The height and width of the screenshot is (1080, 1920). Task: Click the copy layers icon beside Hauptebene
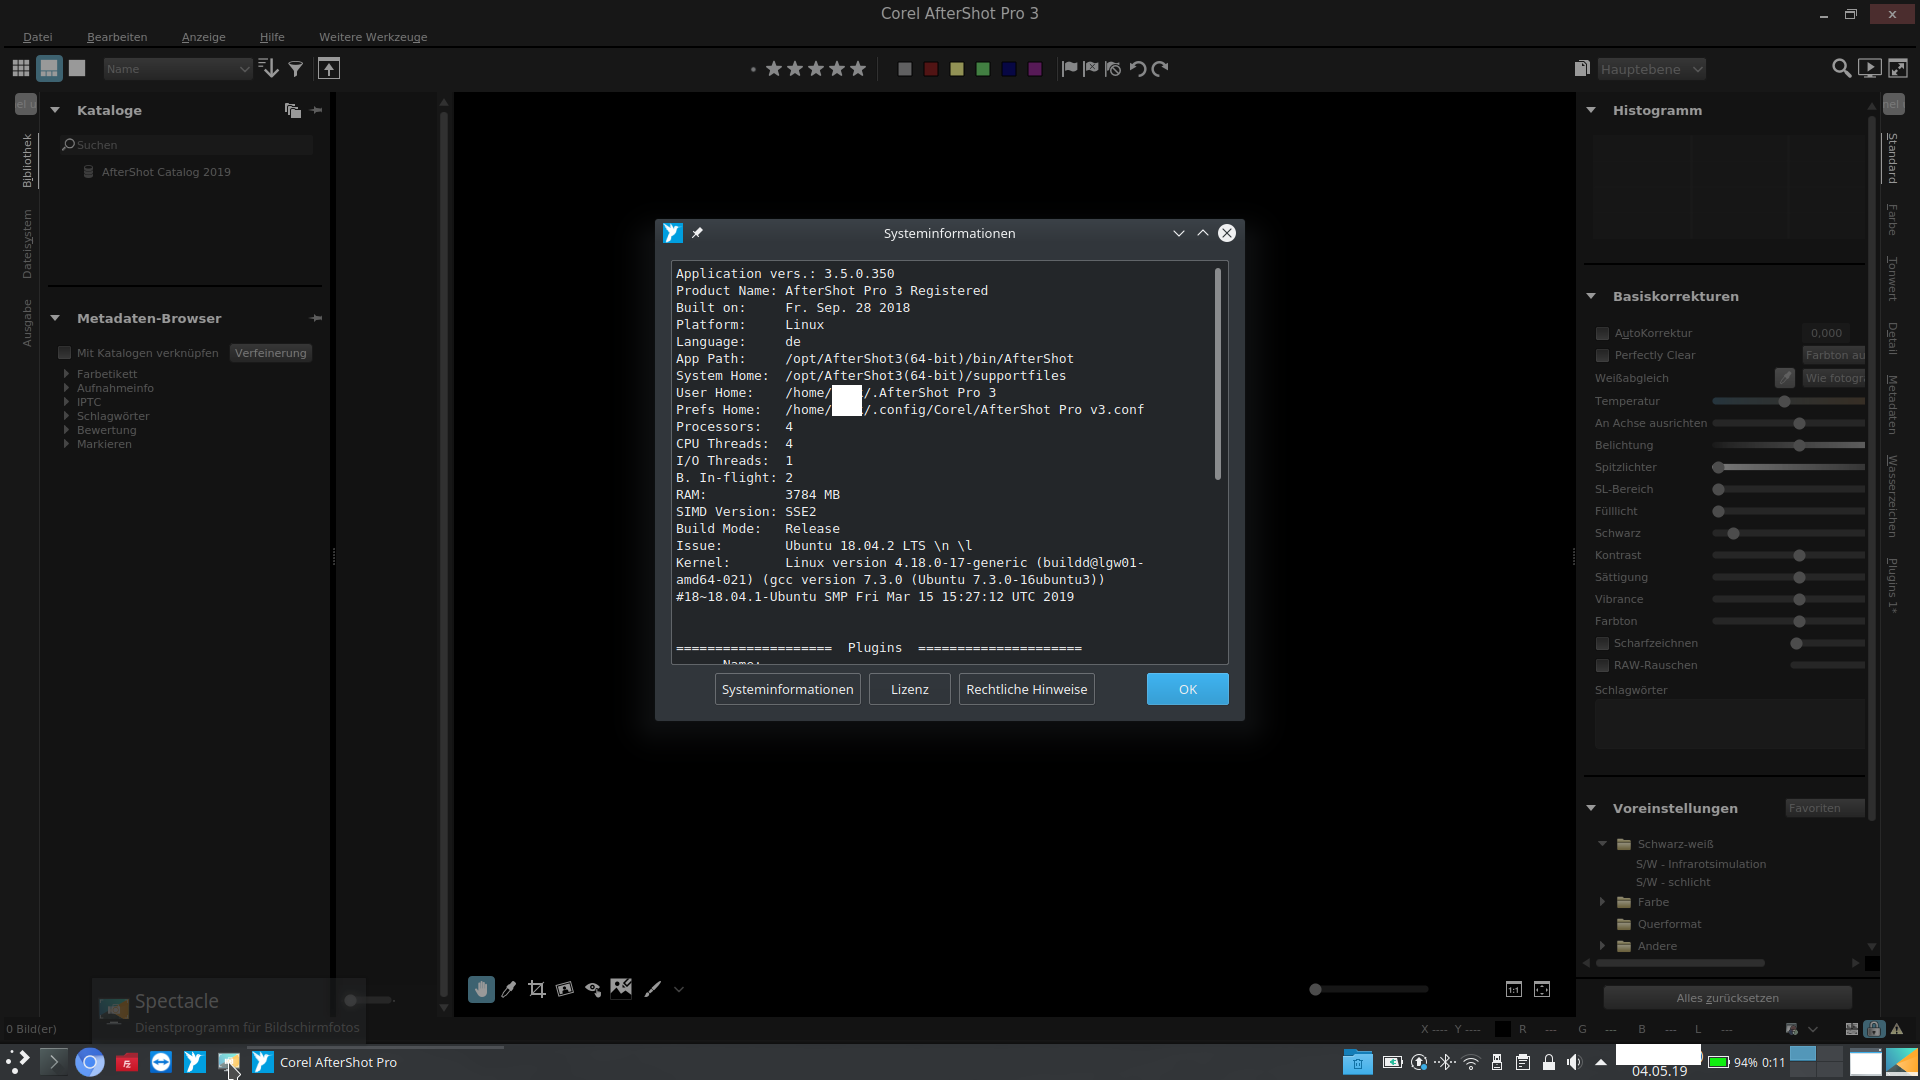tap(1582, 68)
